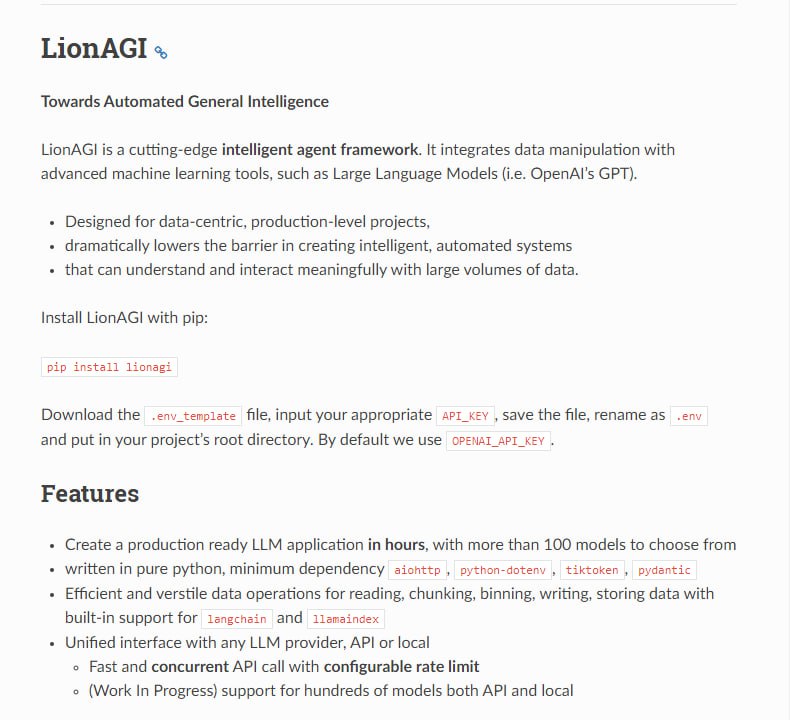This screenshot has height=720, width=790.
Task: Click the '.env' inline code label
Action: tap(688, 416)
